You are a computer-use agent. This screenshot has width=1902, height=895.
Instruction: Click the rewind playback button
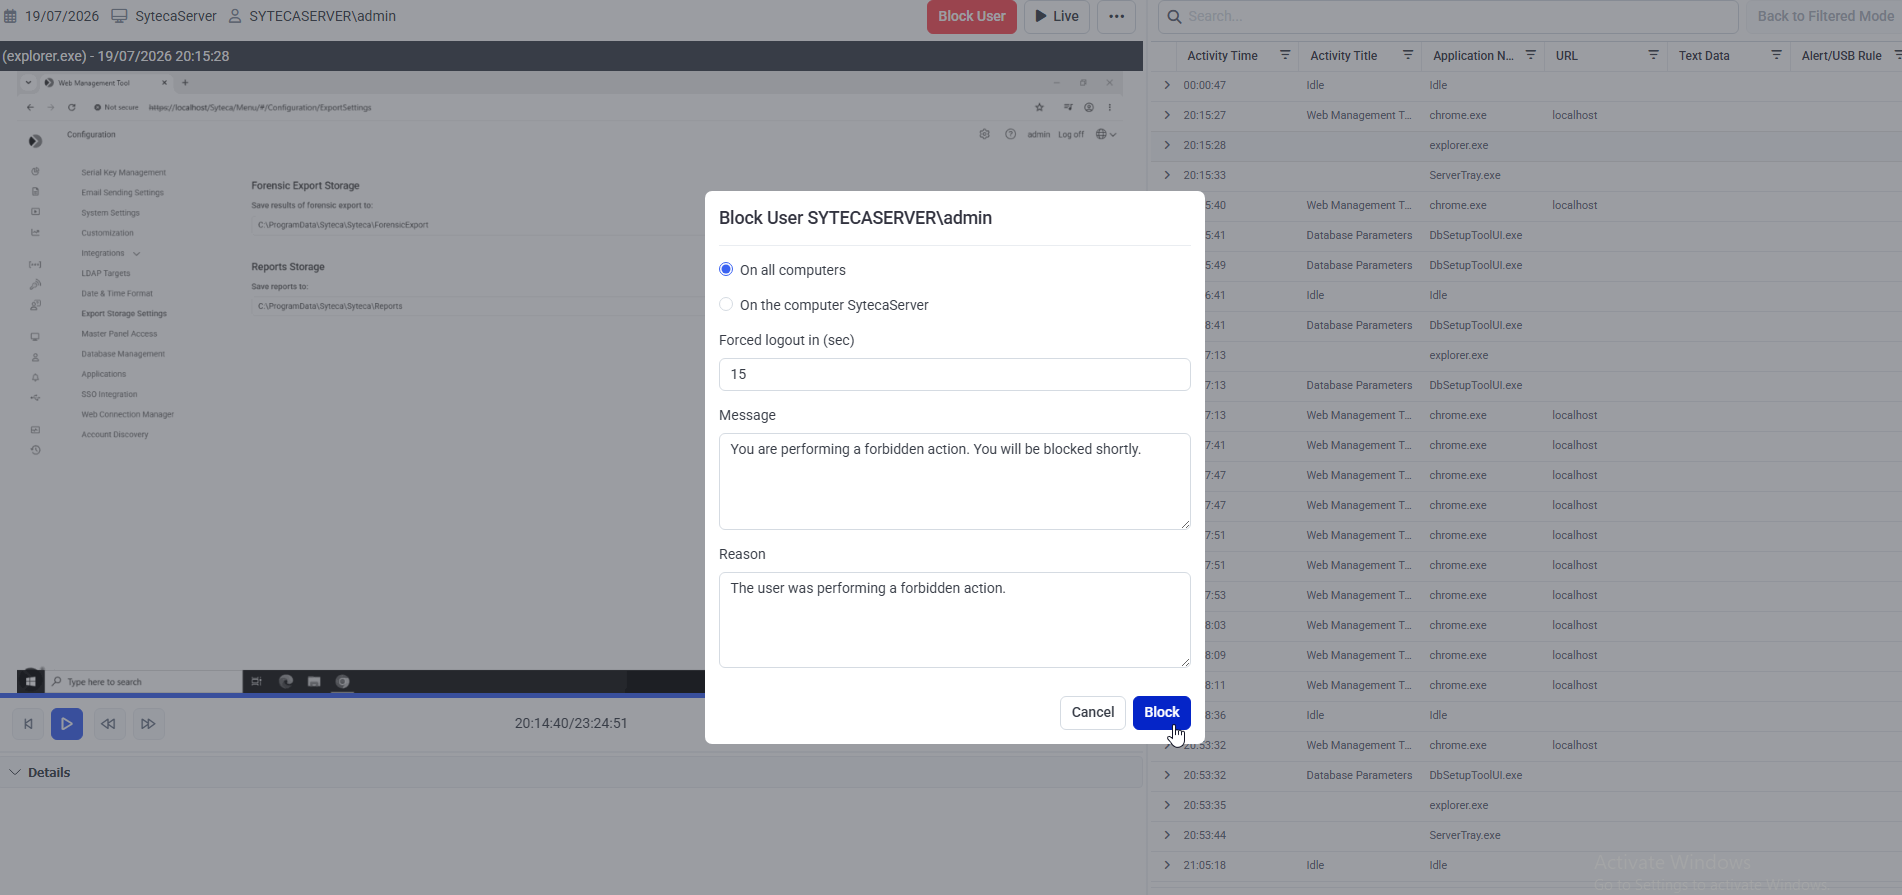[x=108, y=723]
